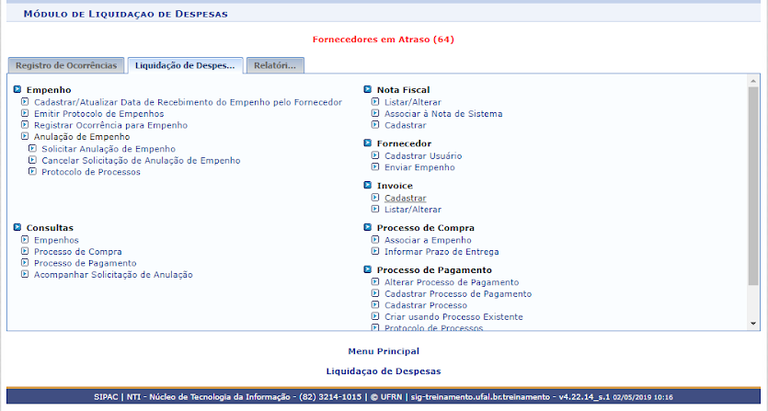Click the arrow icon beside Cancelar Solicitação de Anulação
768x411 pixels.
coord(32,160)
